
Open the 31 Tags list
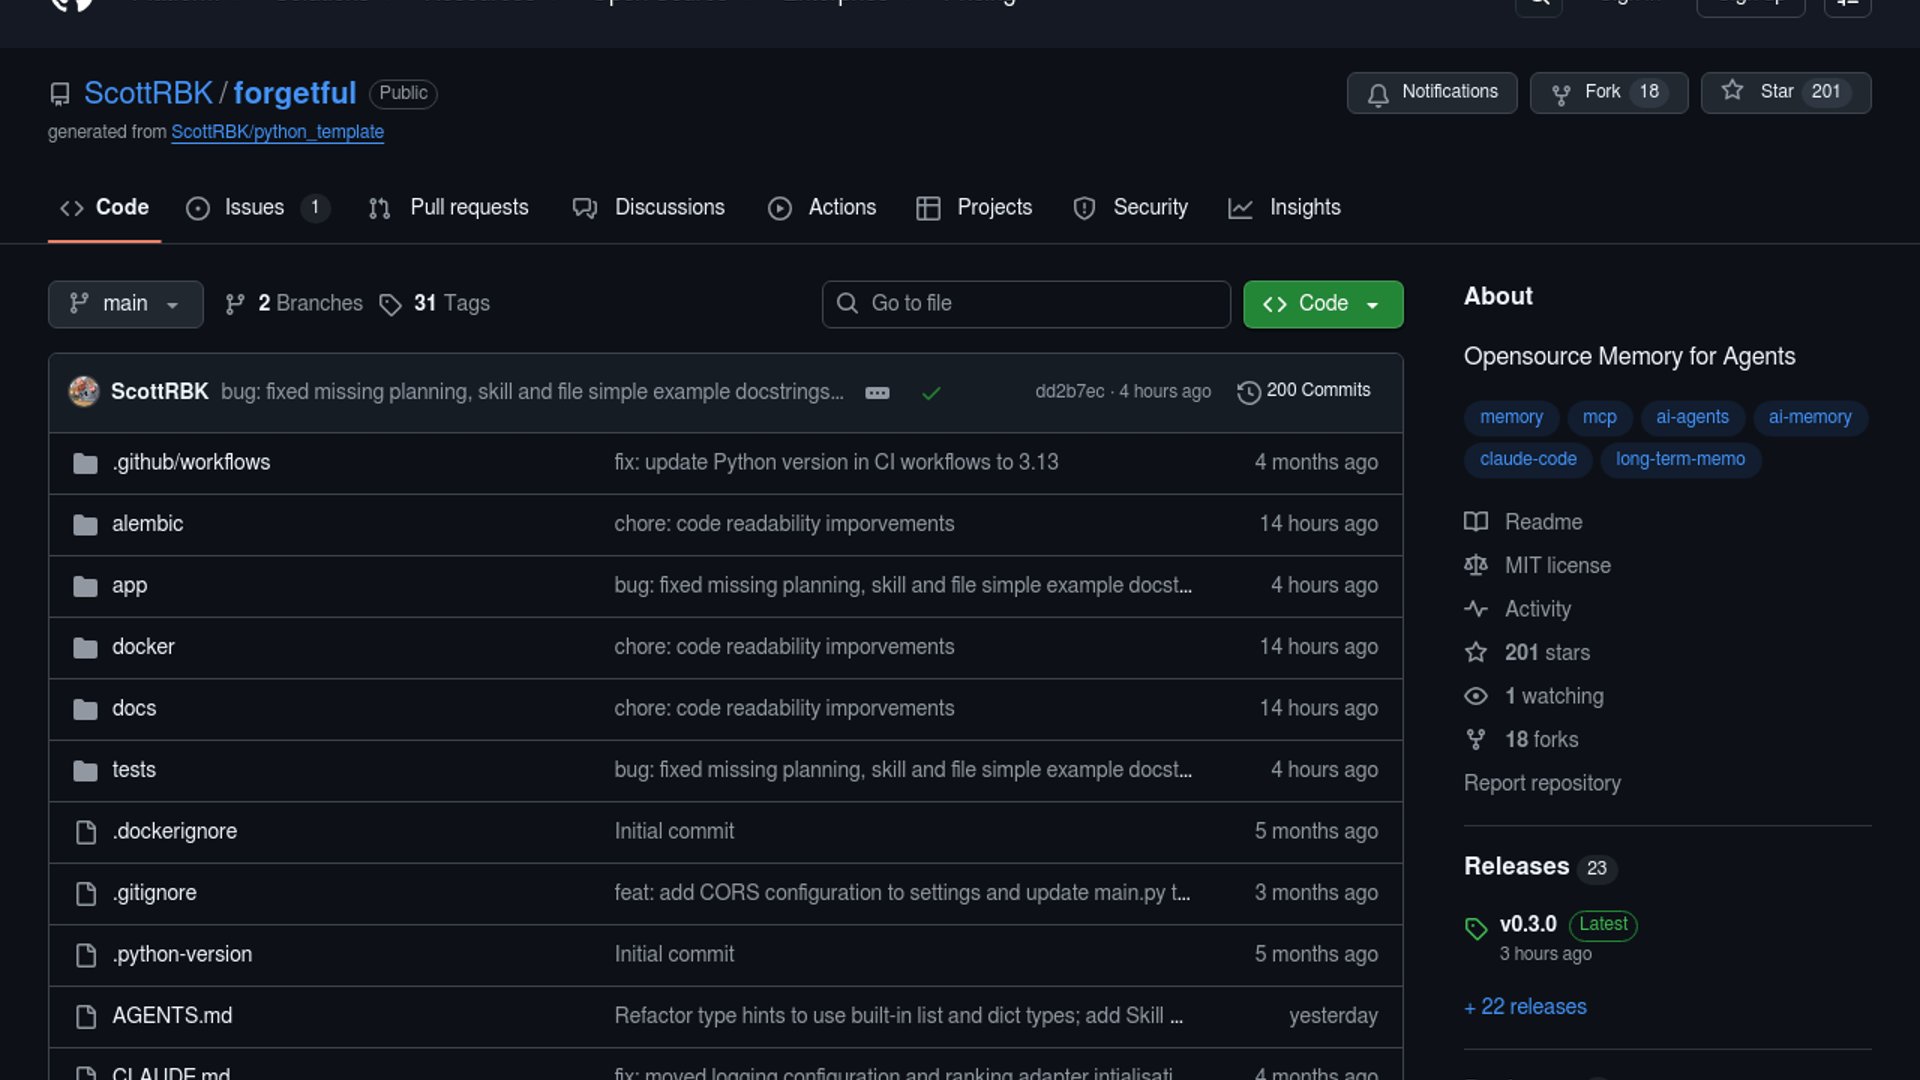pyautogui.click(x=435, y=304)
